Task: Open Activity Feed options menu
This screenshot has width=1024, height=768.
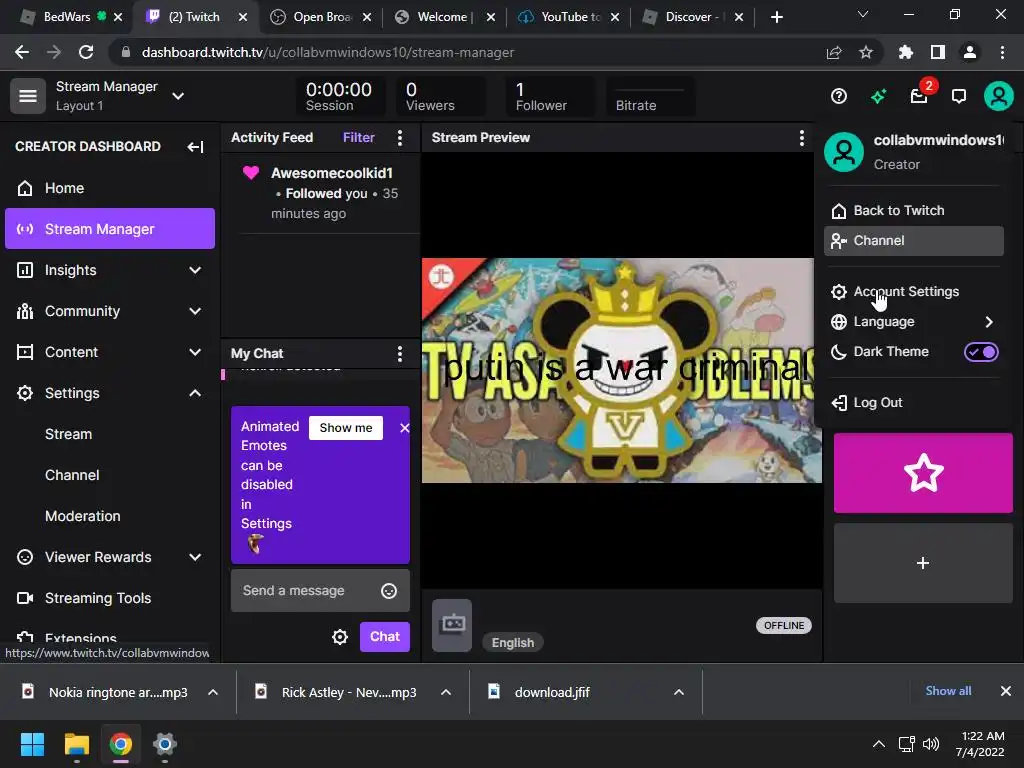Action: tap(400, 137)
